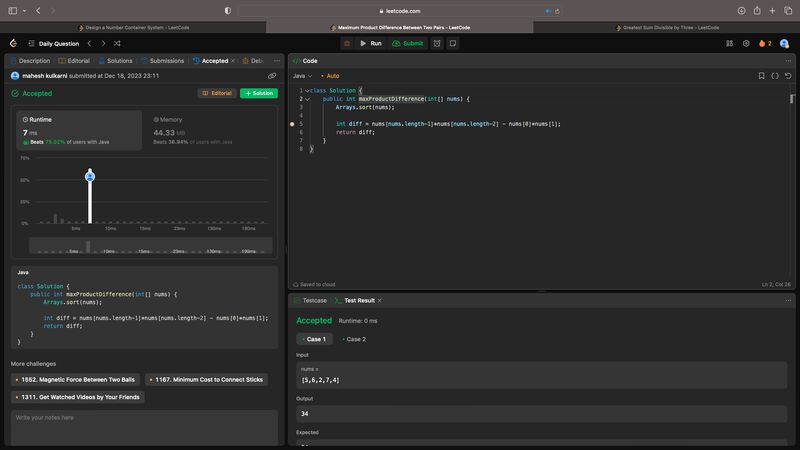Click the runtime distribution range overview strip
The width and height of the screenshot is (800, 450).
coord(151,246)
